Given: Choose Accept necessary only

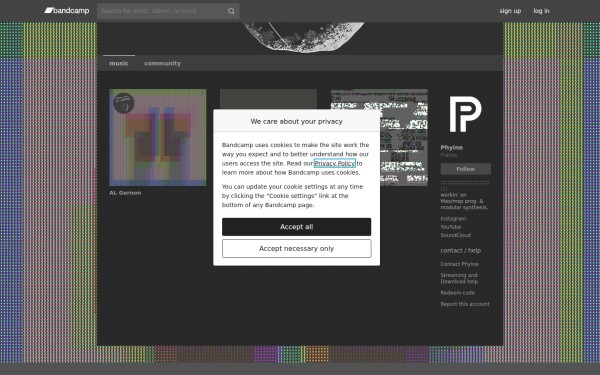Looking at the screenshot, I should click(297, 248).
